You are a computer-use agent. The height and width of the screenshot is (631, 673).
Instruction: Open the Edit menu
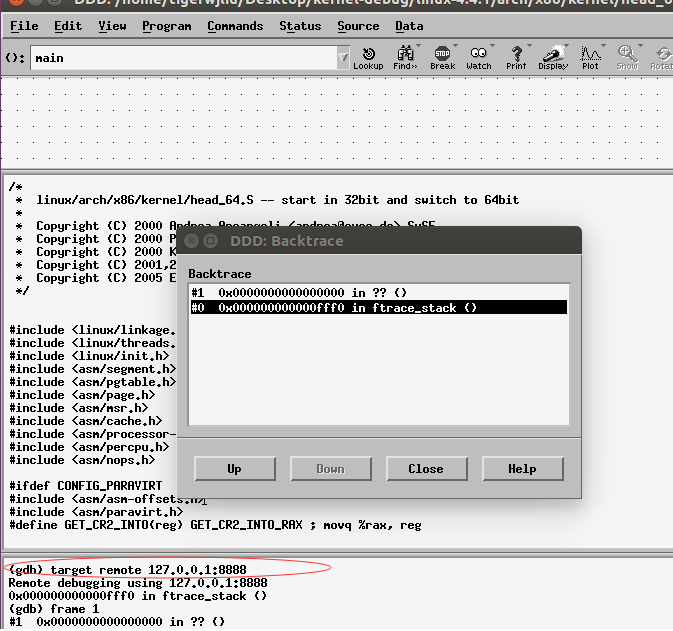68,26
